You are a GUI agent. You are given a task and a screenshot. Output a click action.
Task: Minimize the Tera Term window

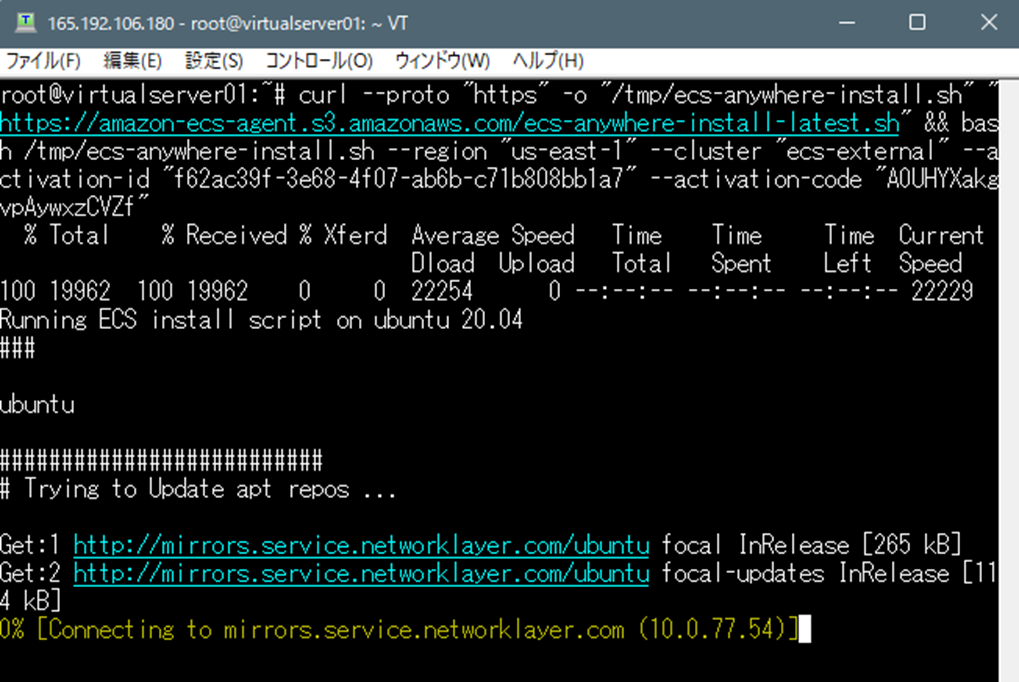pyautogui.click(x=847, y=23)
